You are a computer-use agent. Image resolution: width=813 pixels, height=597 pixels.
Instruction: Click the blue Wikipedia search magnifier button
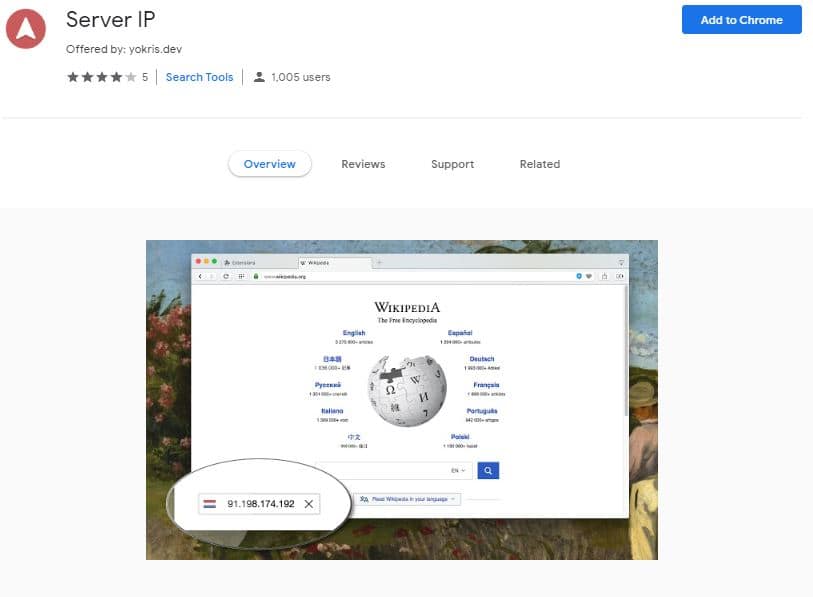(488, 470)
